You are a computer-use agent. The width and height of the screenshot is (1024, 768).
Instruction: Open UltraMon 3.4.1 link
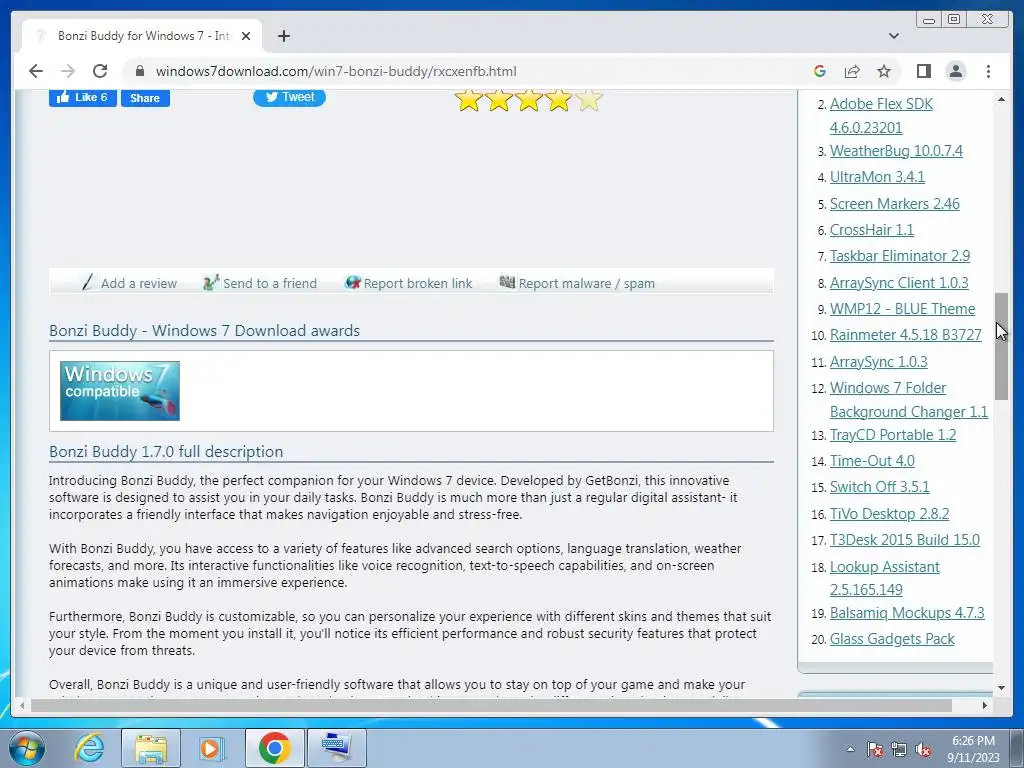877,177
